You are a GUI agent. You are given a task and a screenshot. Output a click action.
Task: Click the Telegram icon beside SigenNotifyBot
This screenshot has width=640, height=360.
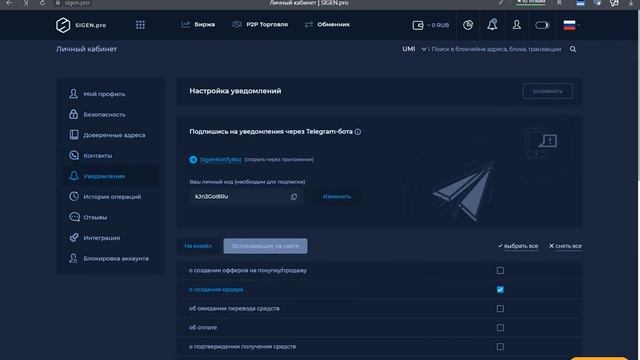pos(193,160)
